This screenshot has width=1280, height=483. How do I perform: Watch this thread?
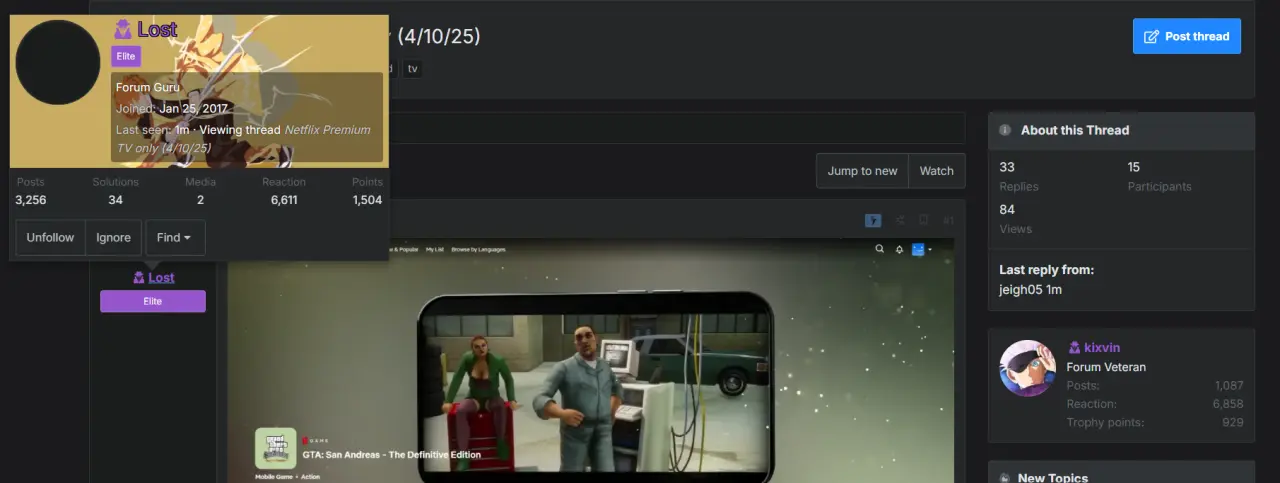point(937,171)
